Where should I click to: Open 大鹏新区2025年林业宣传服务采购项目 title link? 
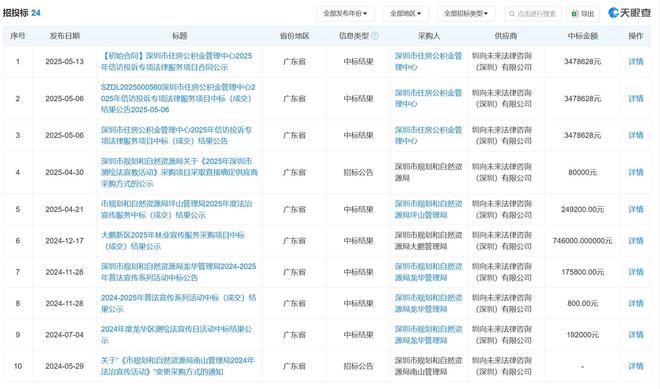click(x=173, y=241)
